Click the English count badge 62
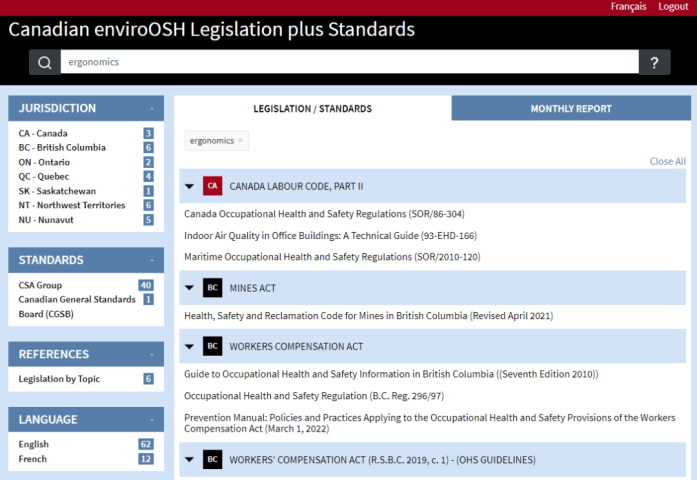This screenshot has height=480, width=697. point(146,444)
